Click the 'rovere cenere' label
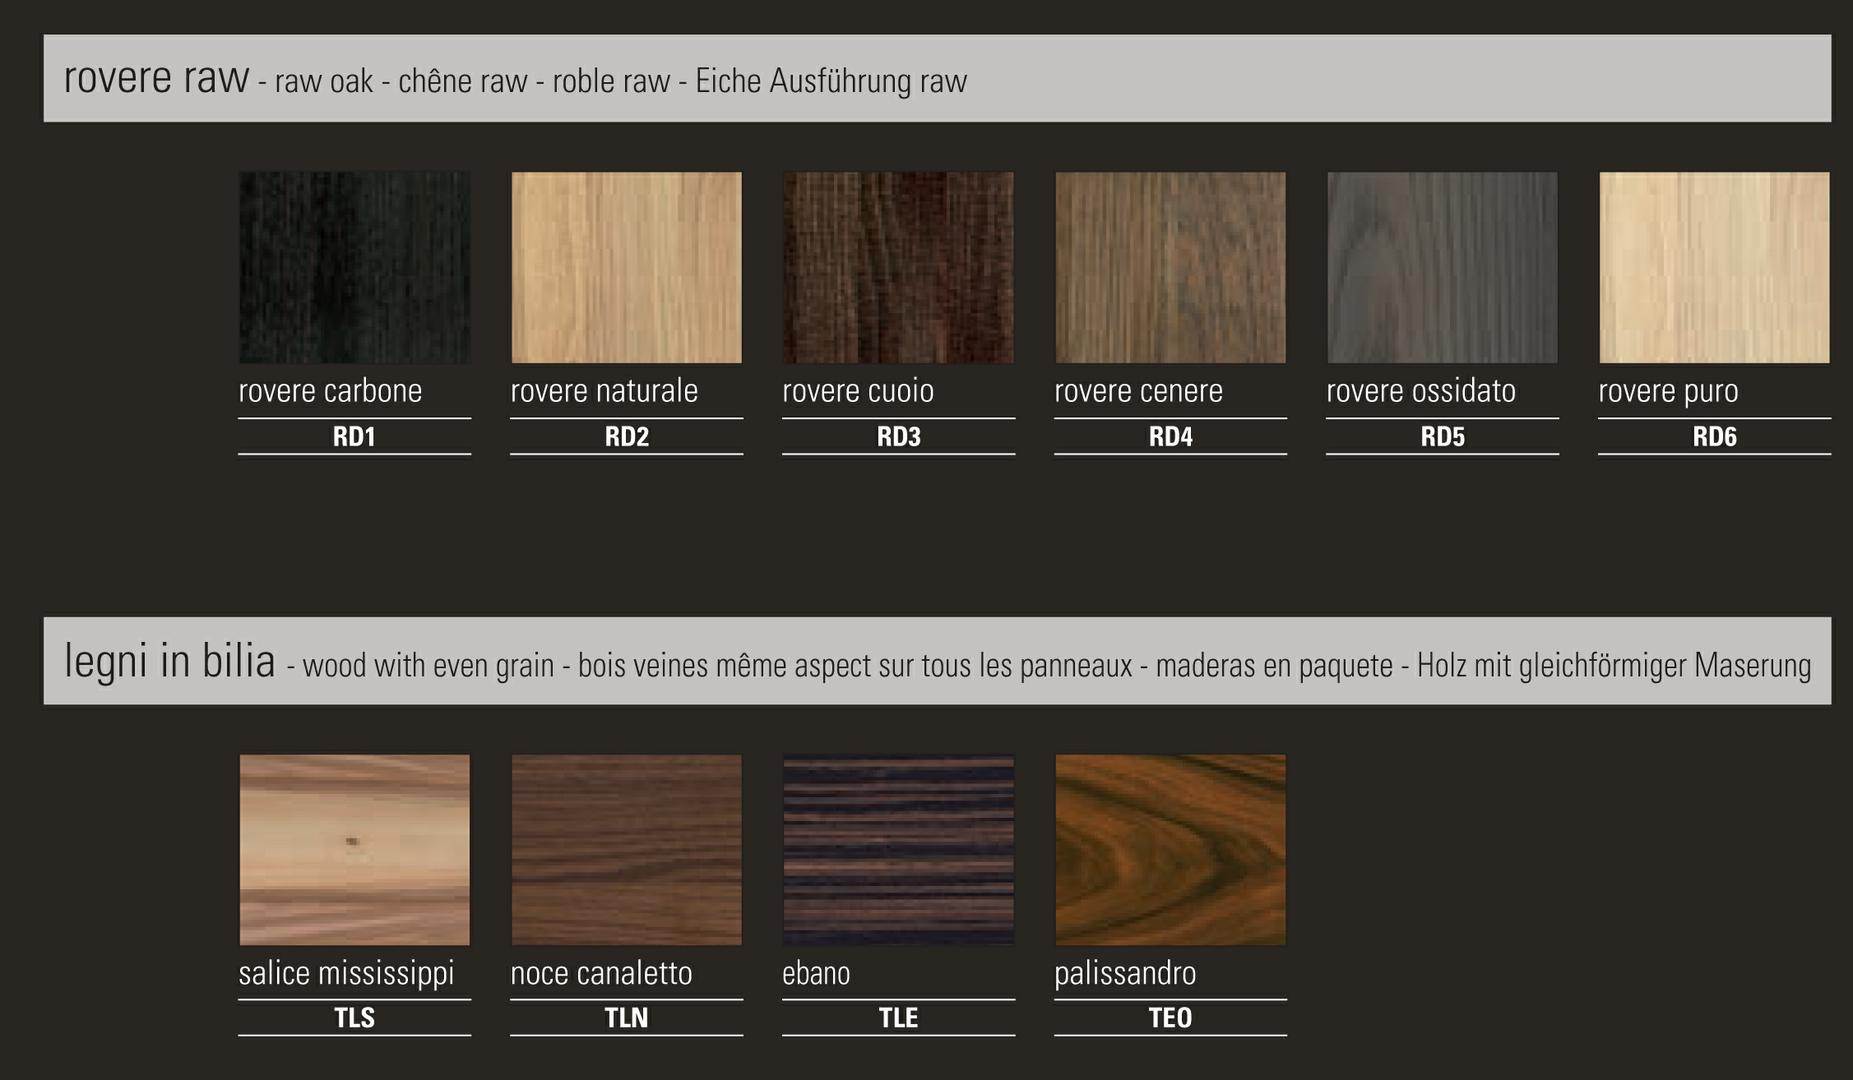The height and width of the screenshot is (1080, 1853). tap(1138, 390)
